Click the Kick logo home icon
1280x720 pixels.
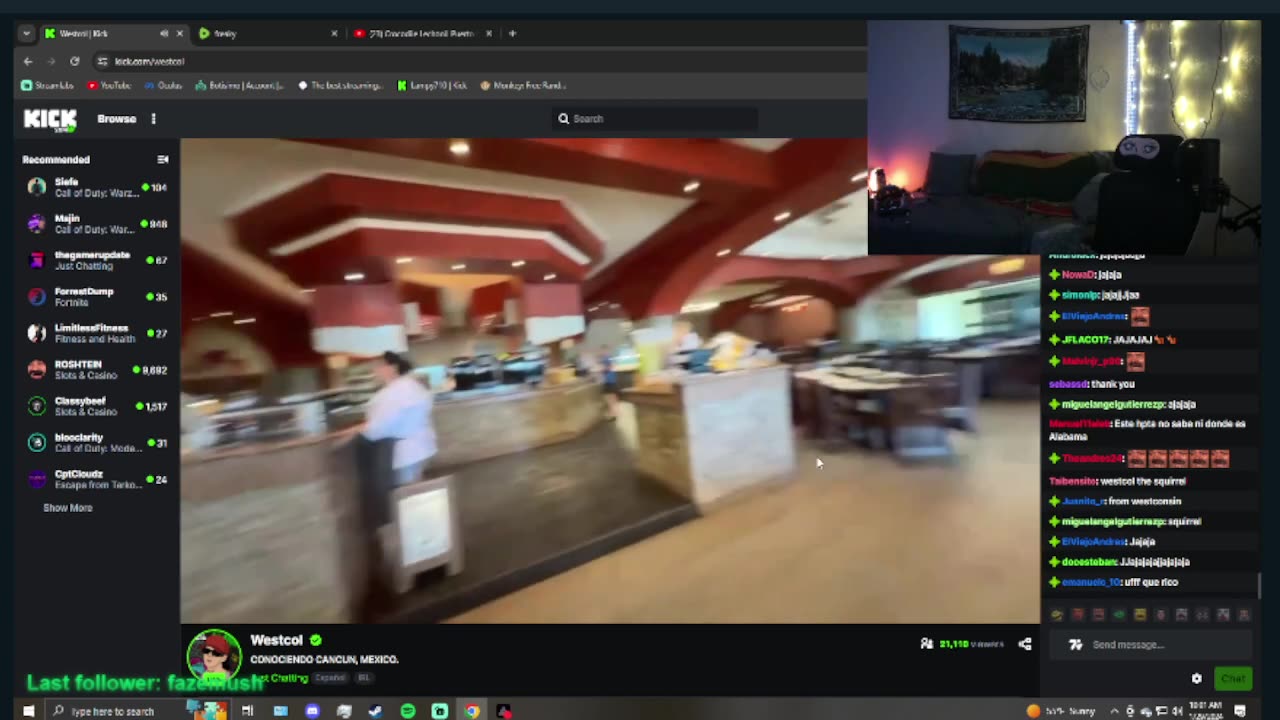coord(50,119)
